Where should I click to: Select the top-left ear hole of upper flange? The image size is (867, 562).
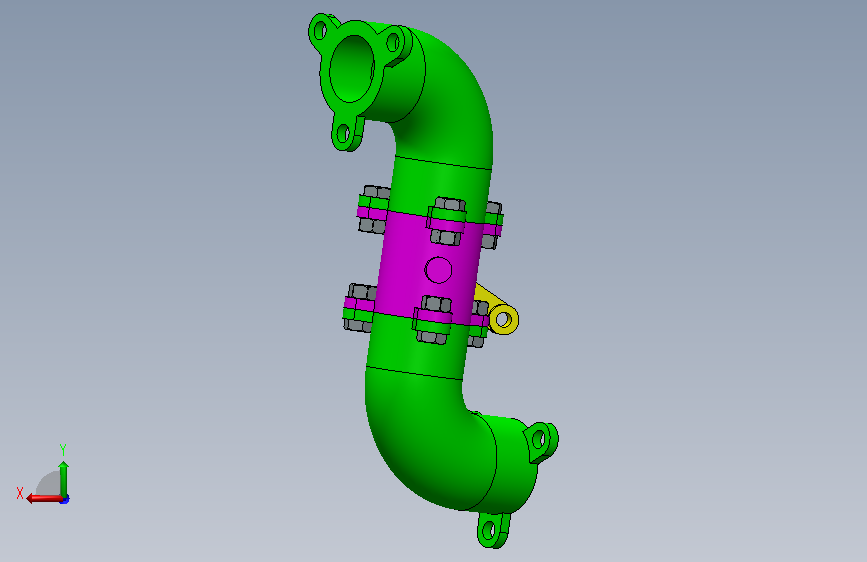click(x=320, y=30)
